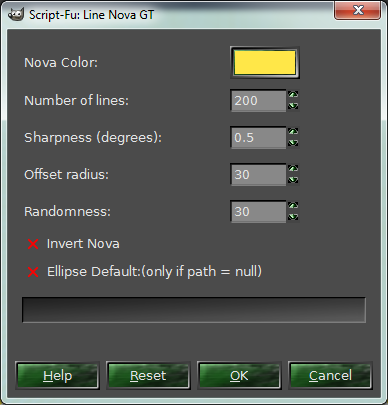This screenshot has height=405, width=388.
Task: Toggle the Ellipse Default checkbox
Action: coord(33,272)
